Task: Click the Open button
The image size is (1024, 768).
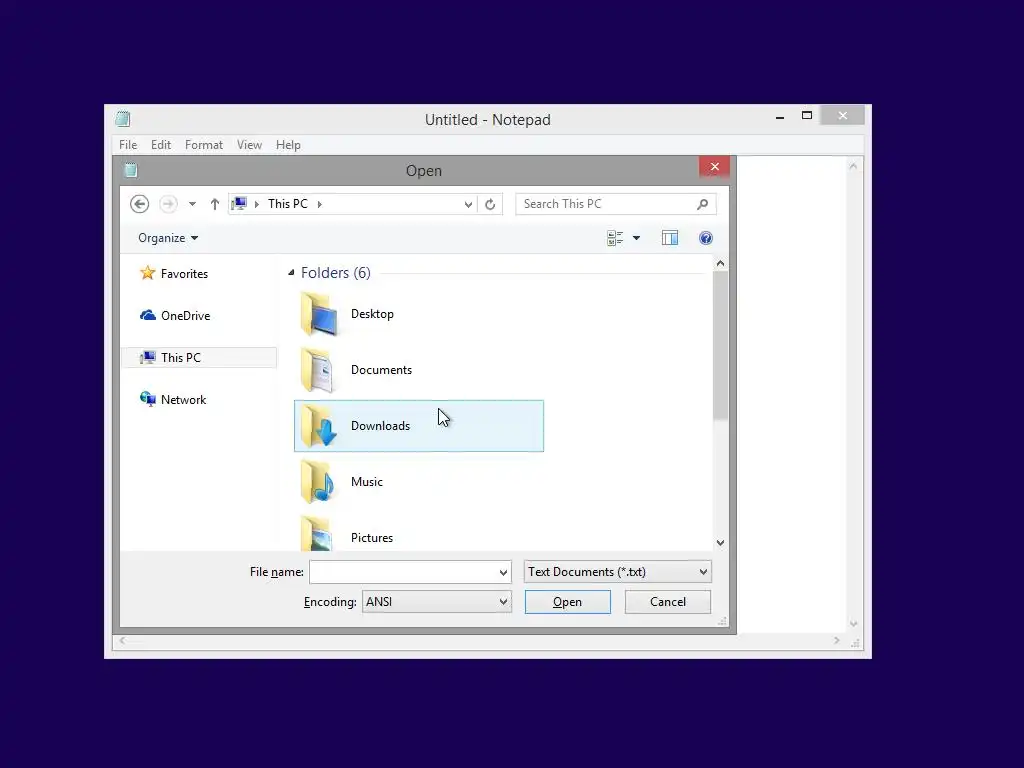Action: [x=568, y=602]
